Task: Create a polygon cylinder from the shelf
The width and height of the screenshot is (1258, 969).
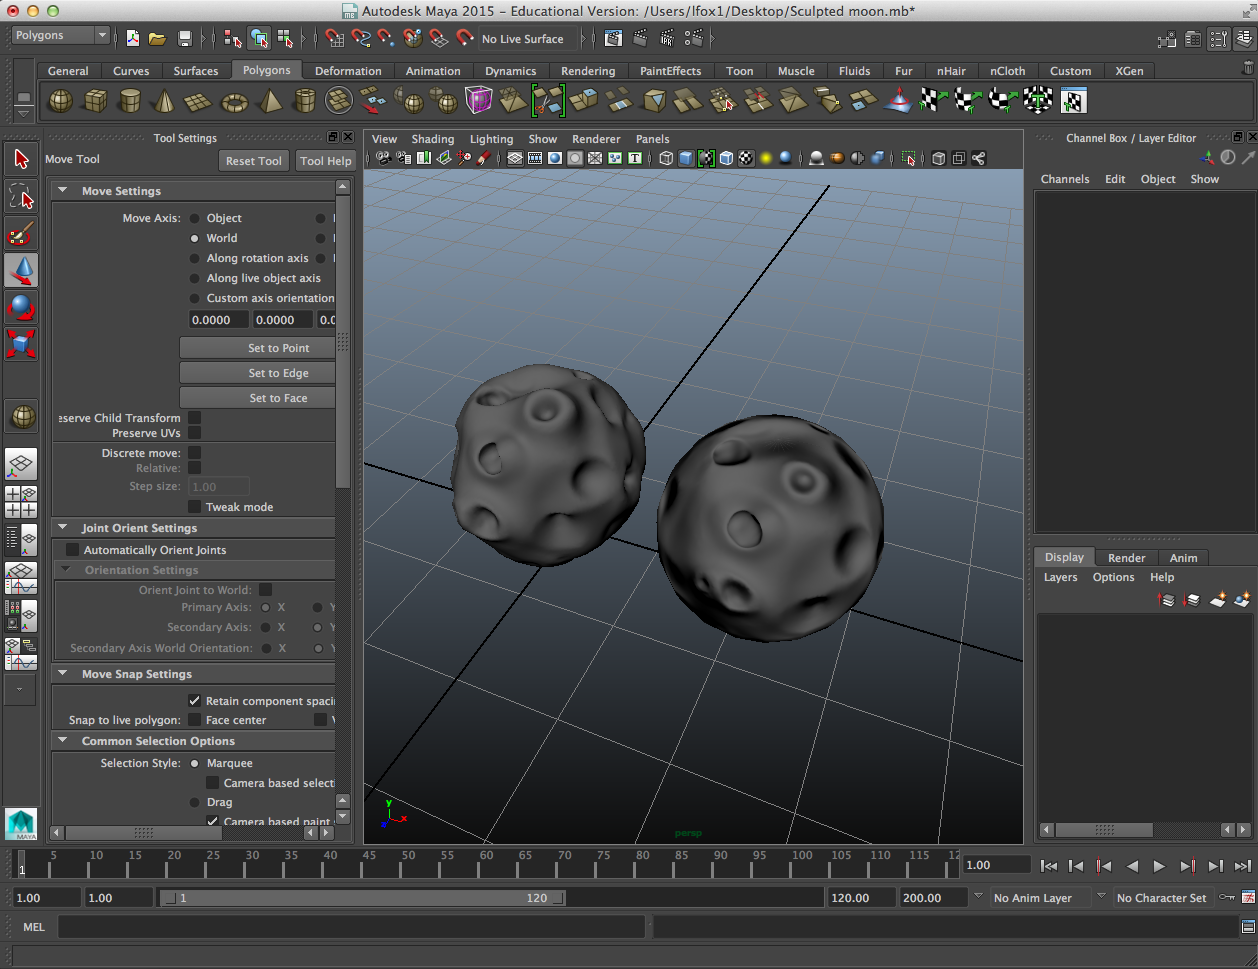Action: (130, 101)
